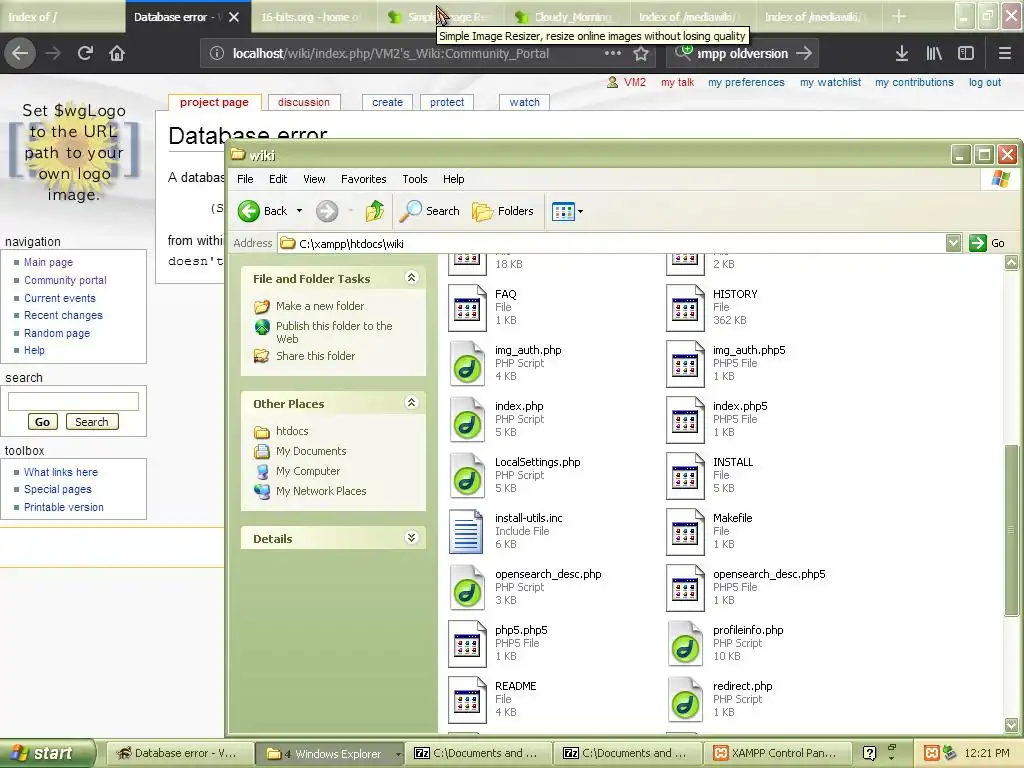Click Make a new folder

(x=320, y=306)
